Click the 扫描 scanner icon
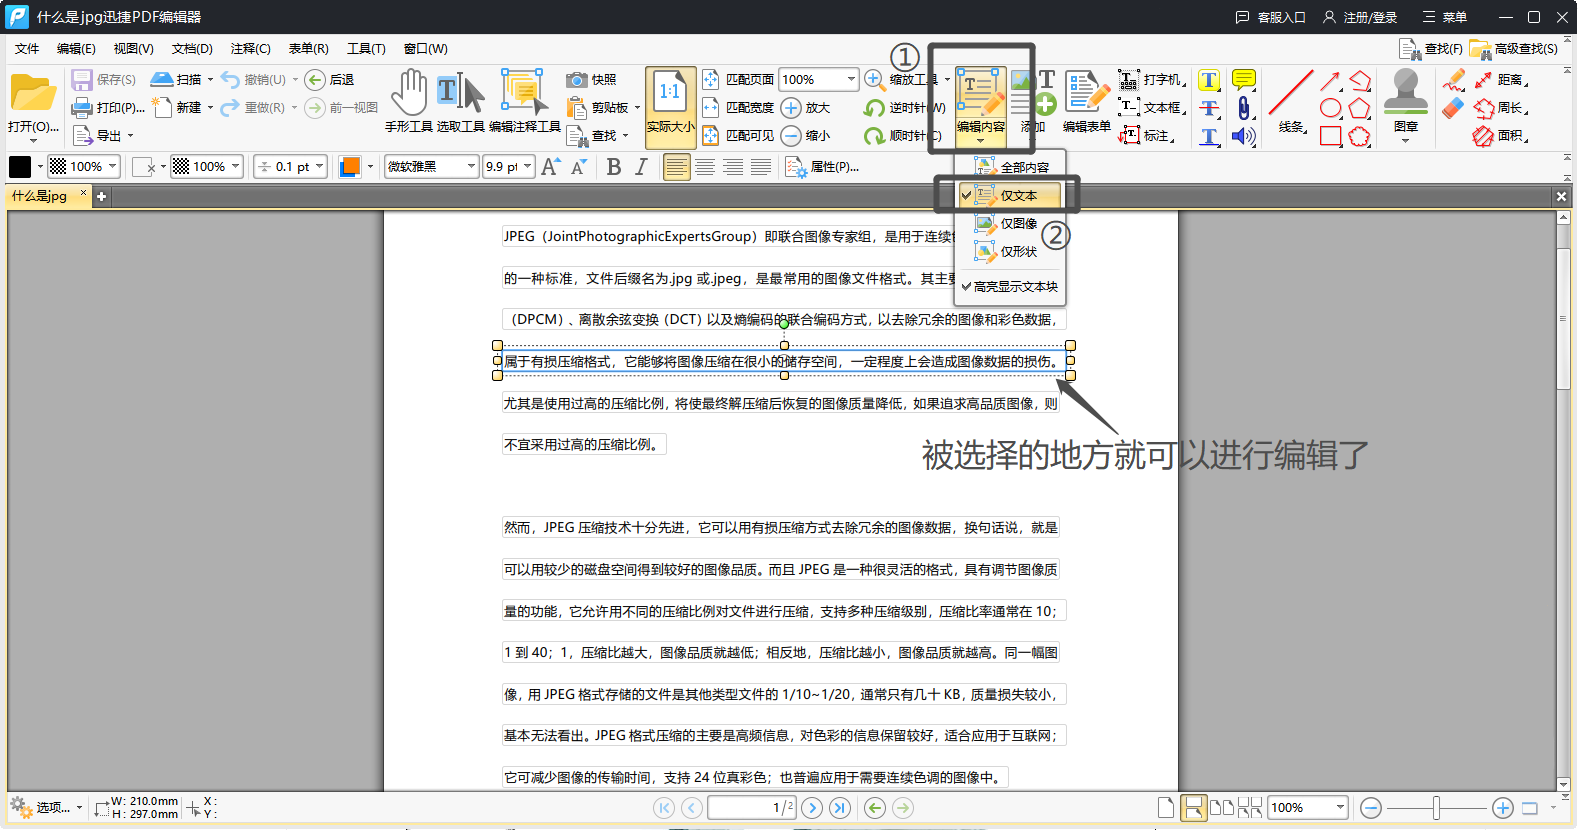 coord(162,79)
